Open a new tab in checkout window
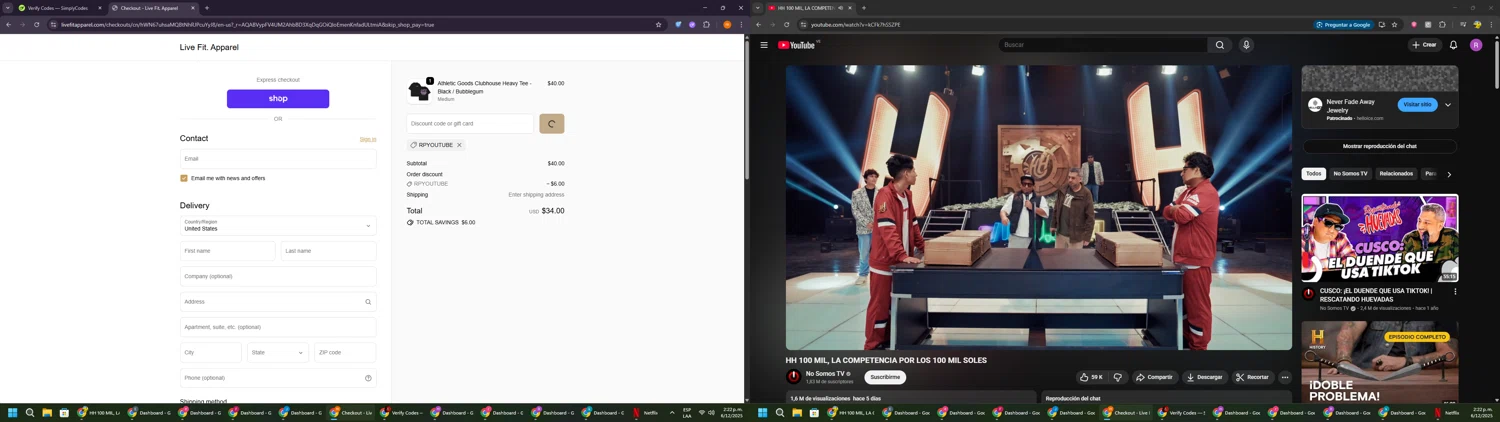The height and width of the screenshot is (422, 1500). coord(207,8)
